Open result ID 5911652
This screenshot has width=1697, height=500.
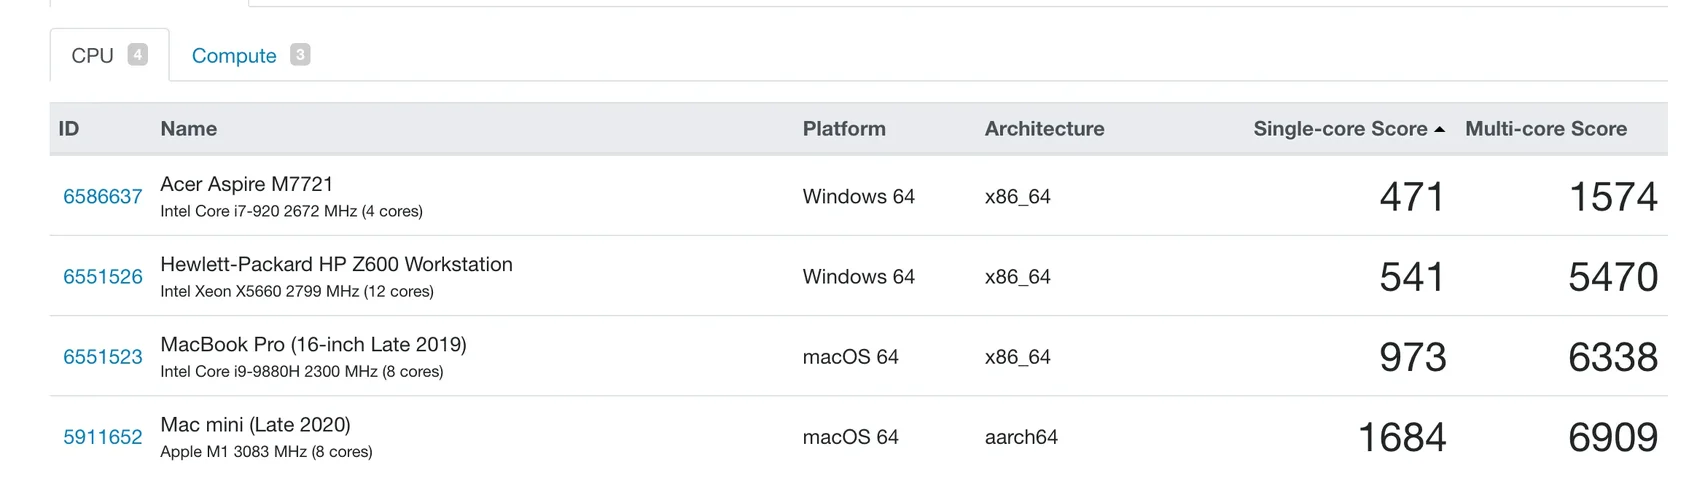click(103, 437)
